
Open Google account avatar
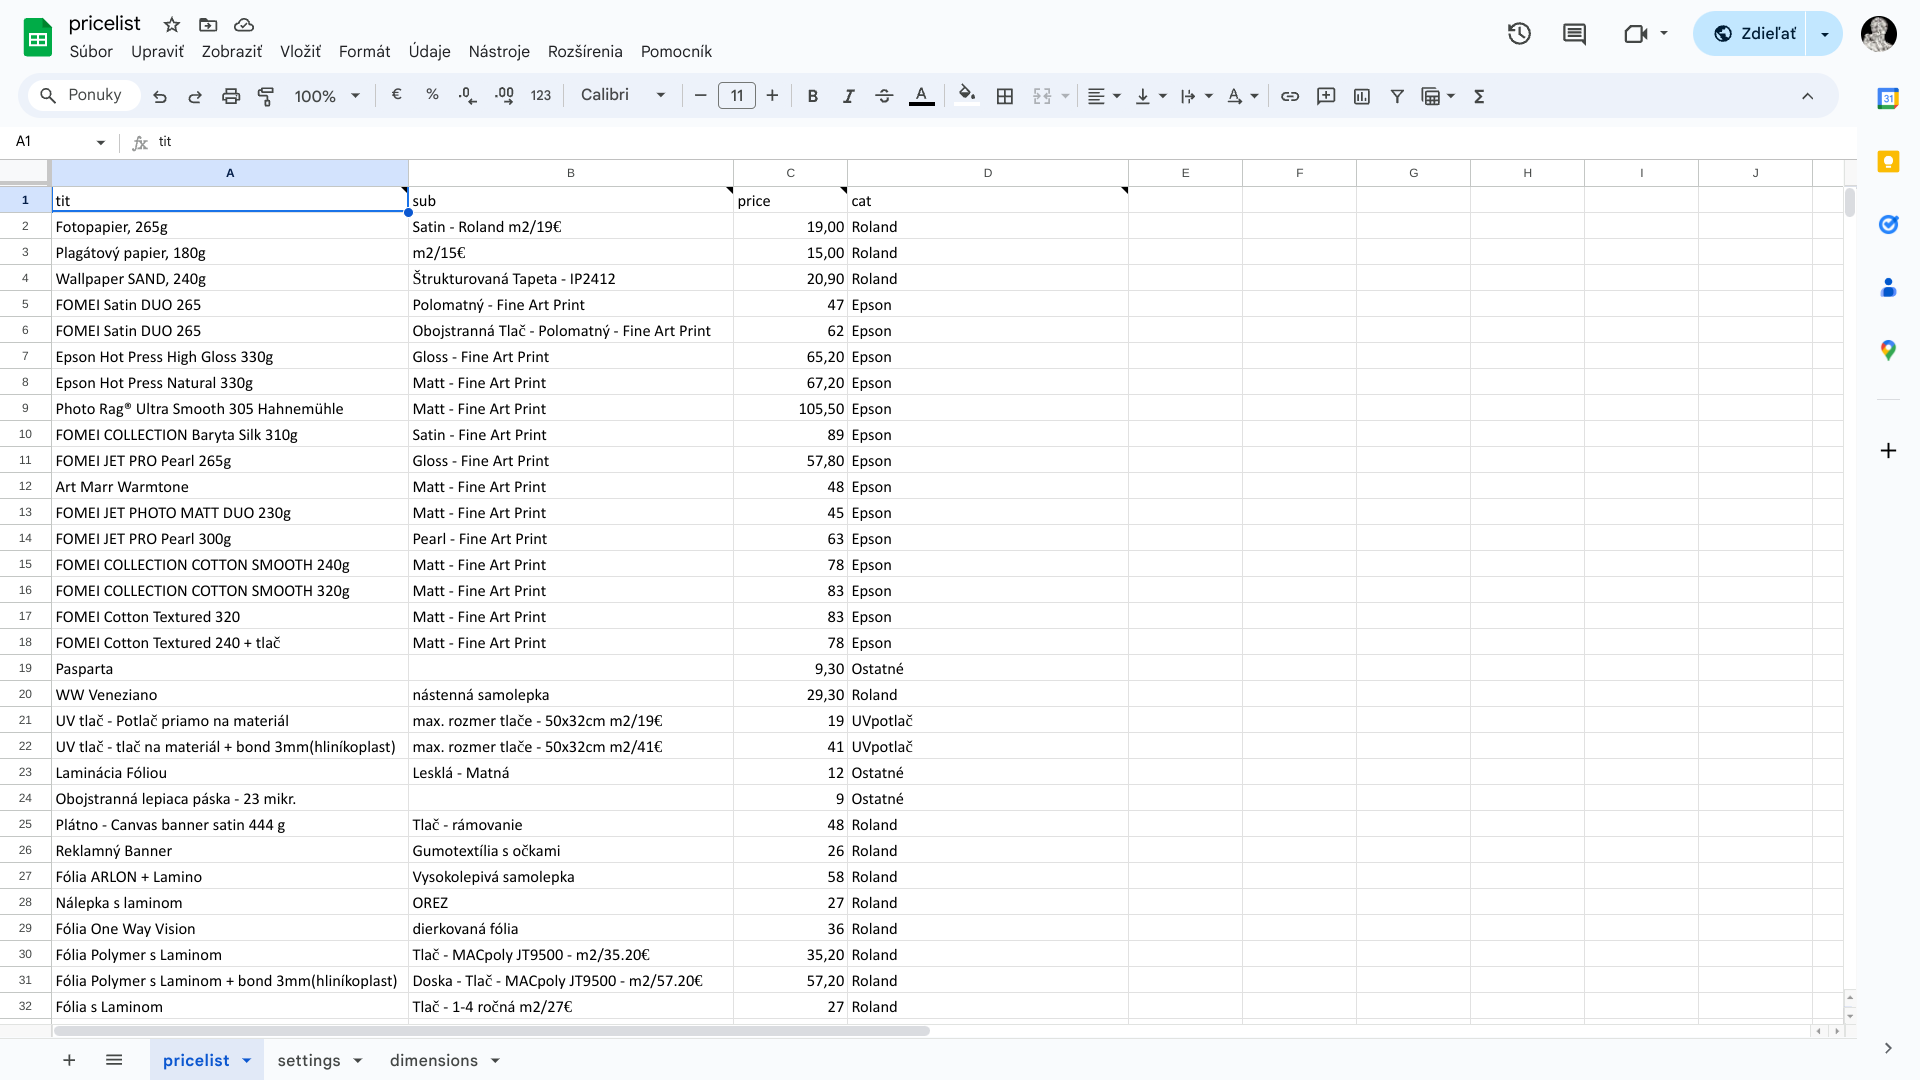coord(1879,34)
